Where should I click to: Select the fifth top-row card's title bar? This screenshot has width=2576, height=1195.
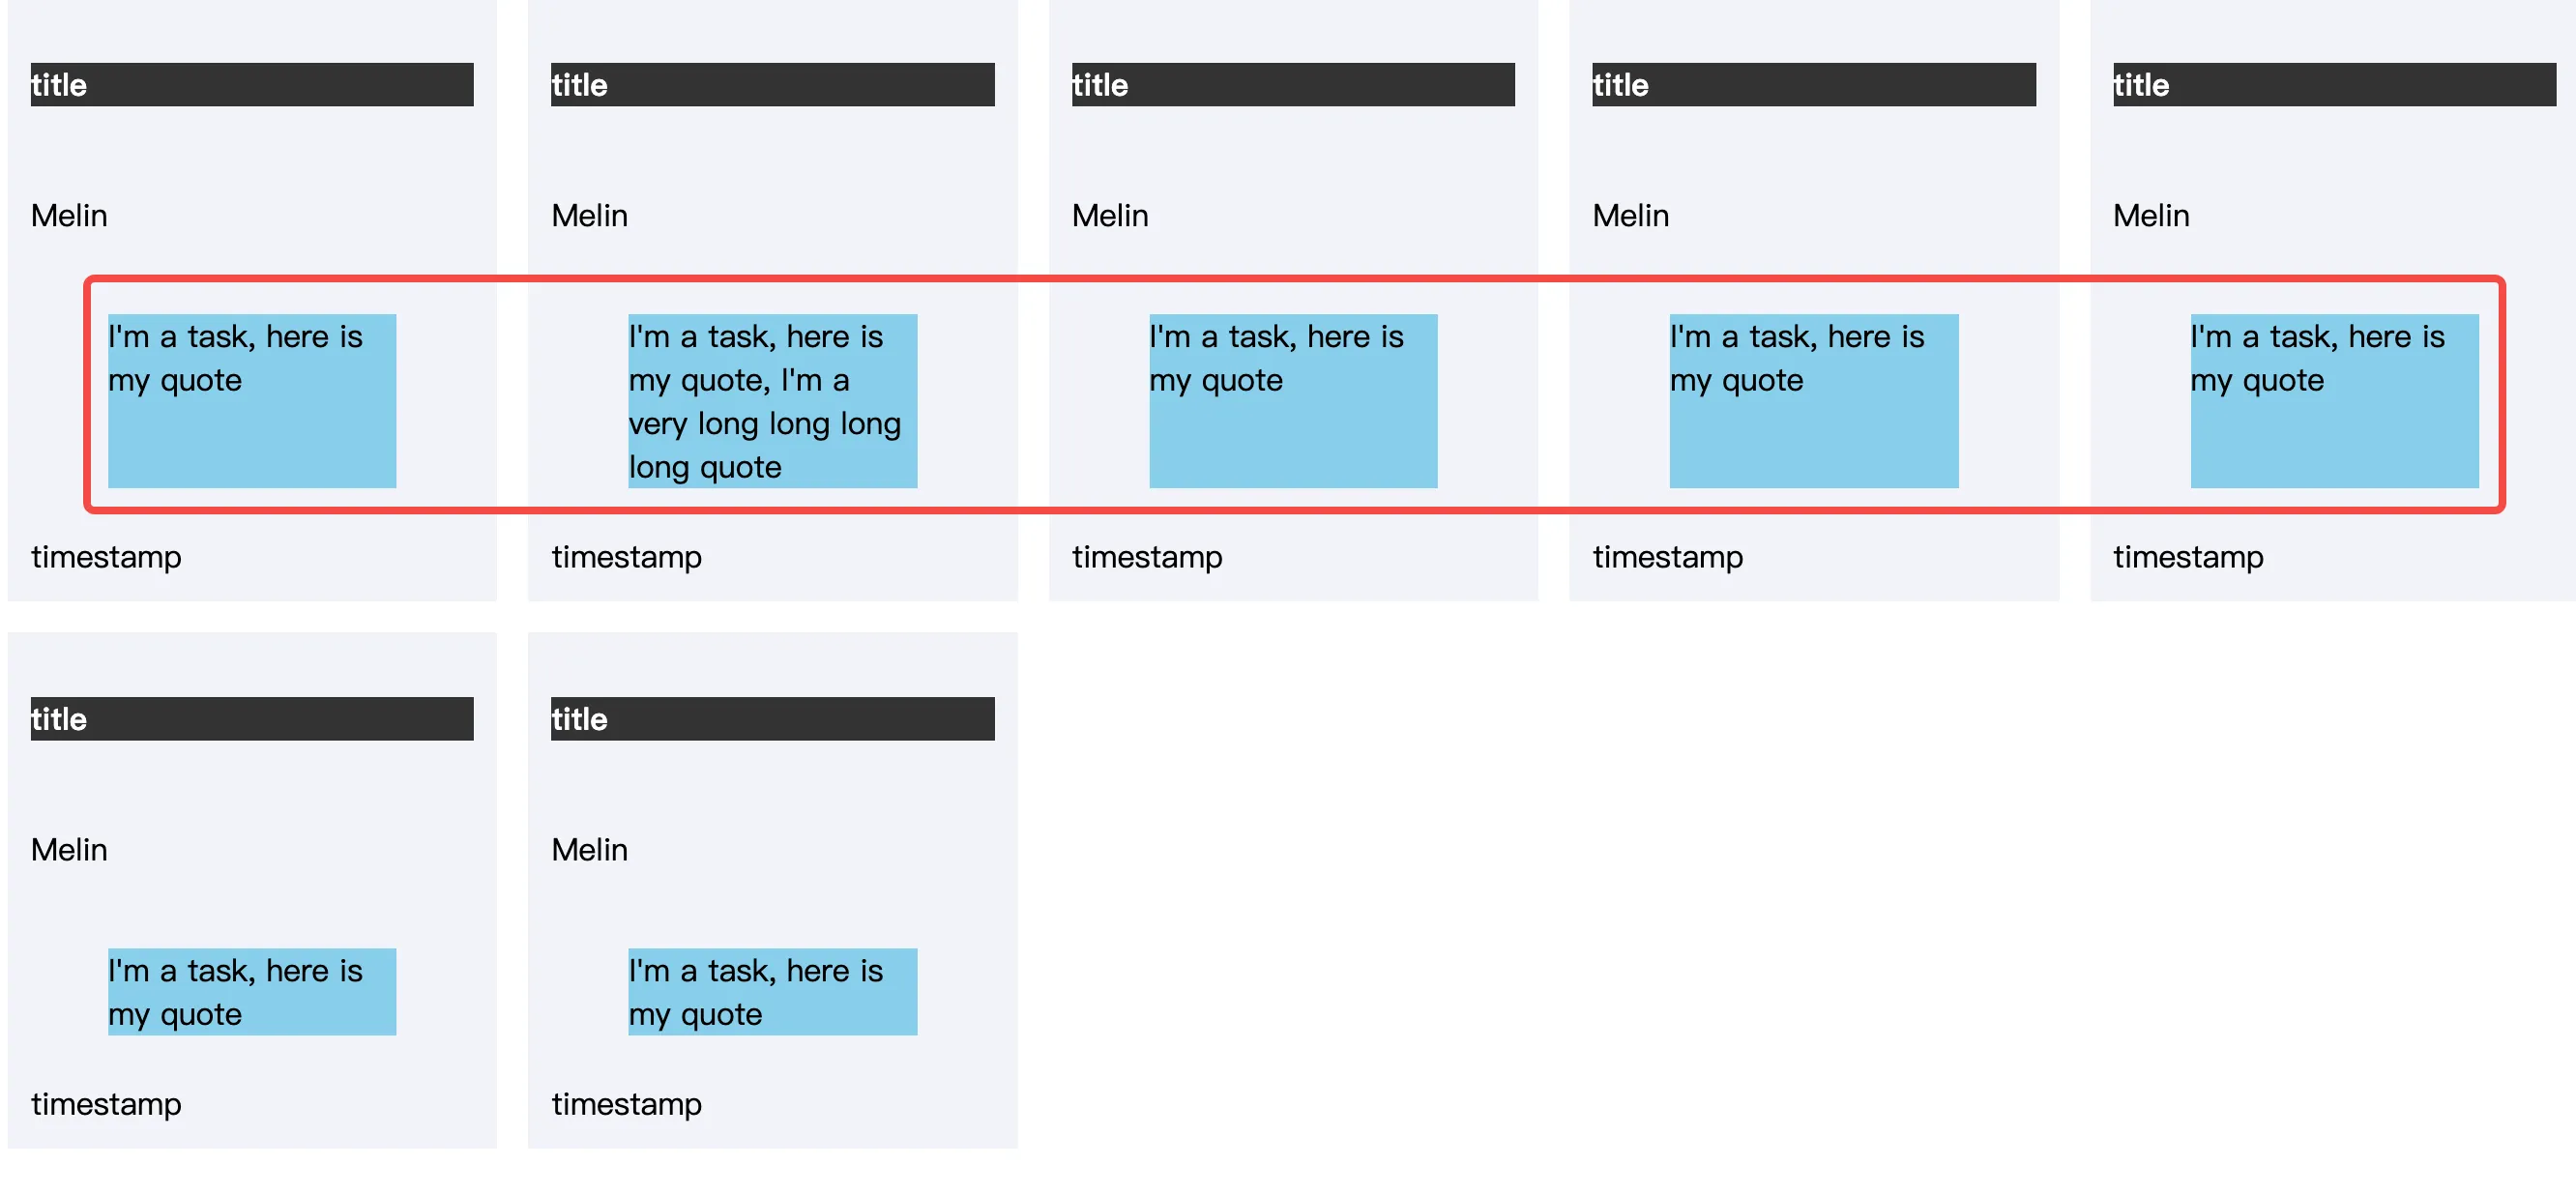pos(2334,85)
